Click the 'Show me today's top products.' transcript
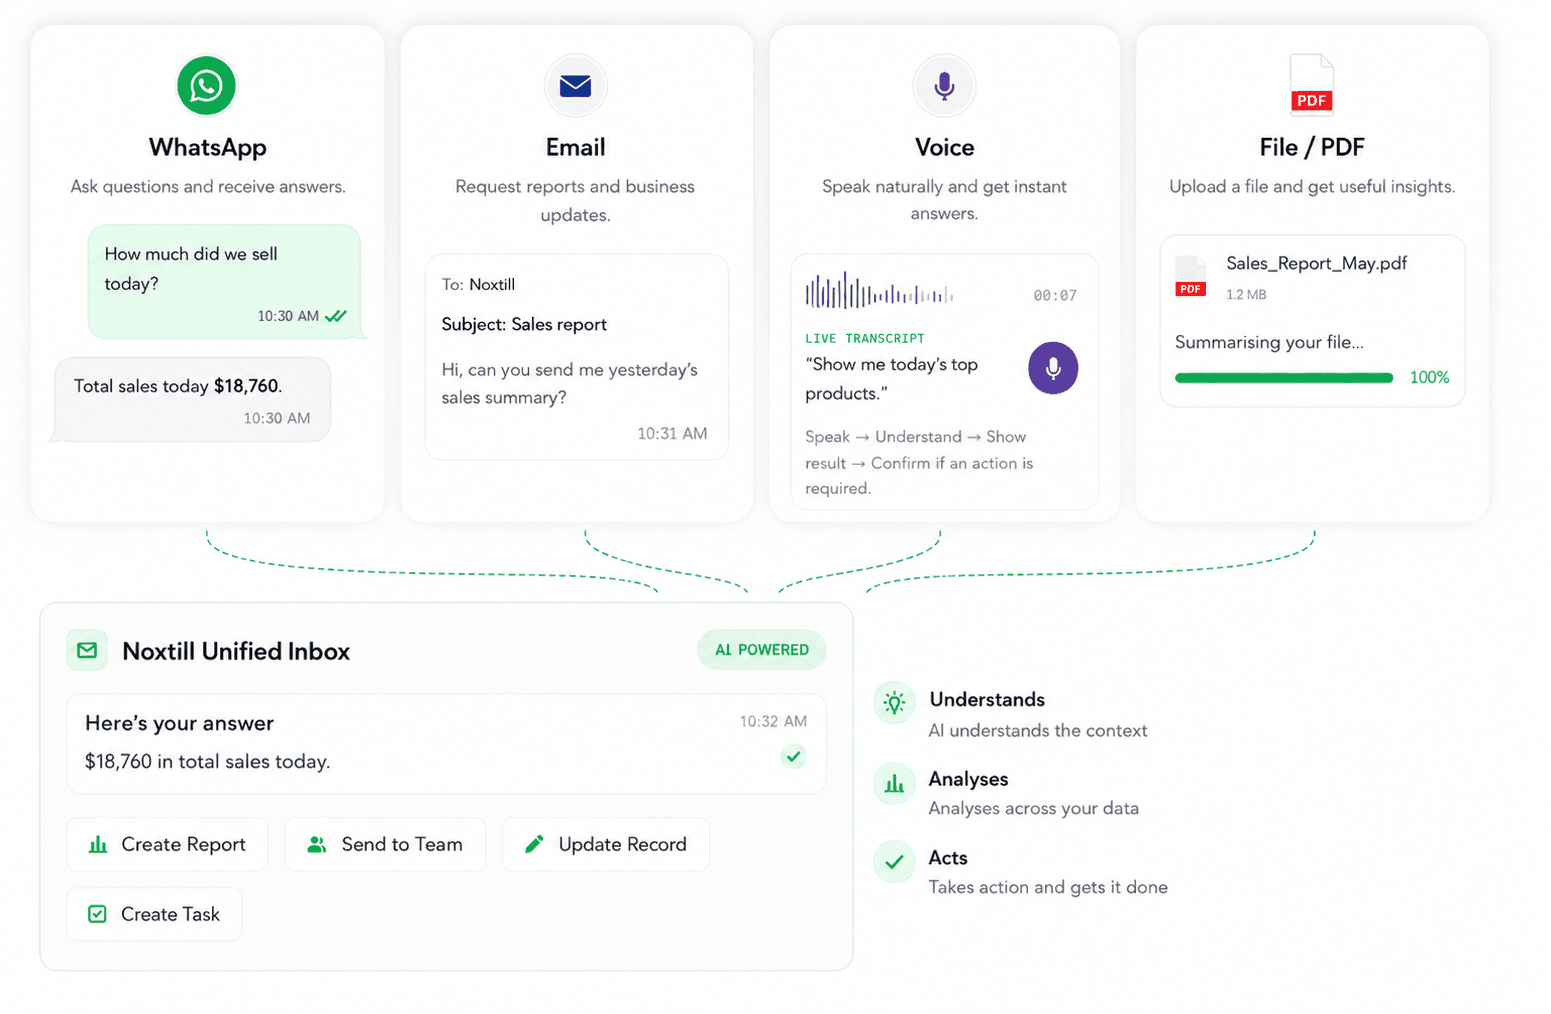1551x1014 pixels. click(x=891, y=379)
